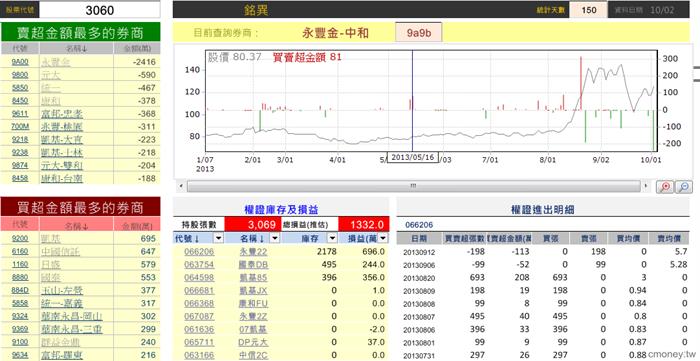This screenshot has width=700, height=361.
Task: Click profit value 696.0 for 永豐22
Action: tap(374, 252)
